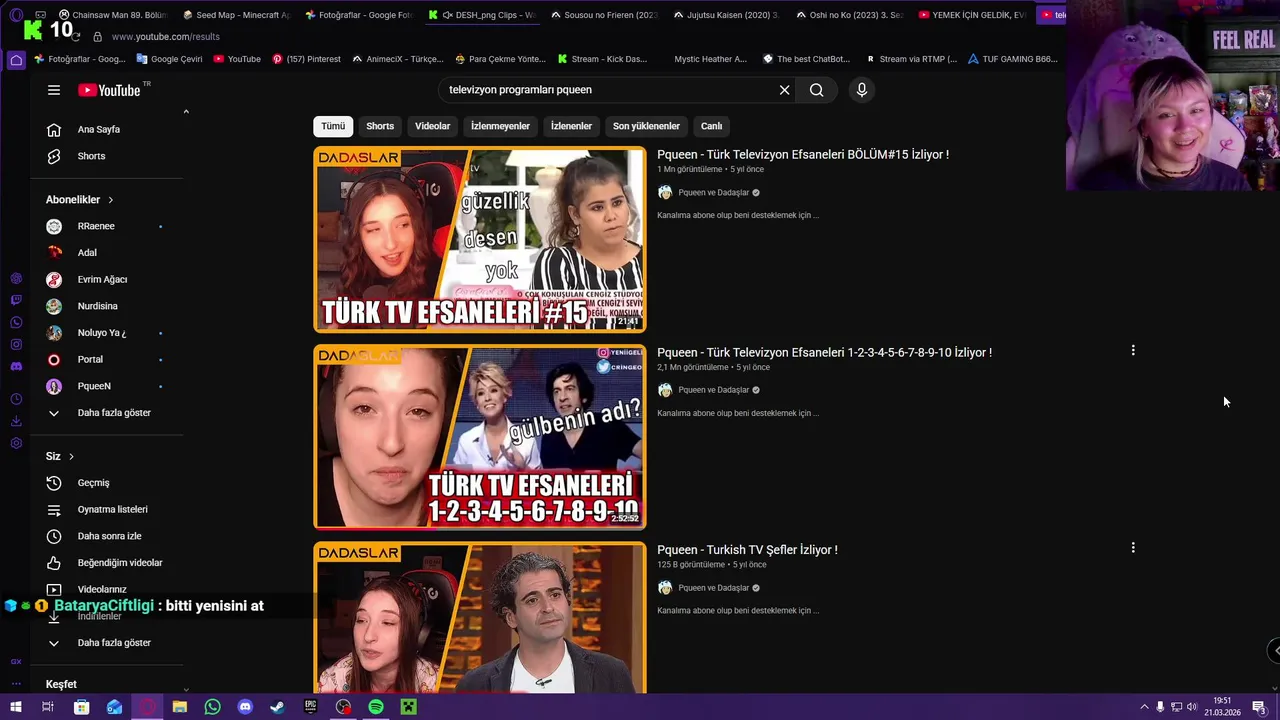The width and height of the screenshot is (1280, 720).
Task: Open the Windows Start menu
Action: click(x=15, y=707)
